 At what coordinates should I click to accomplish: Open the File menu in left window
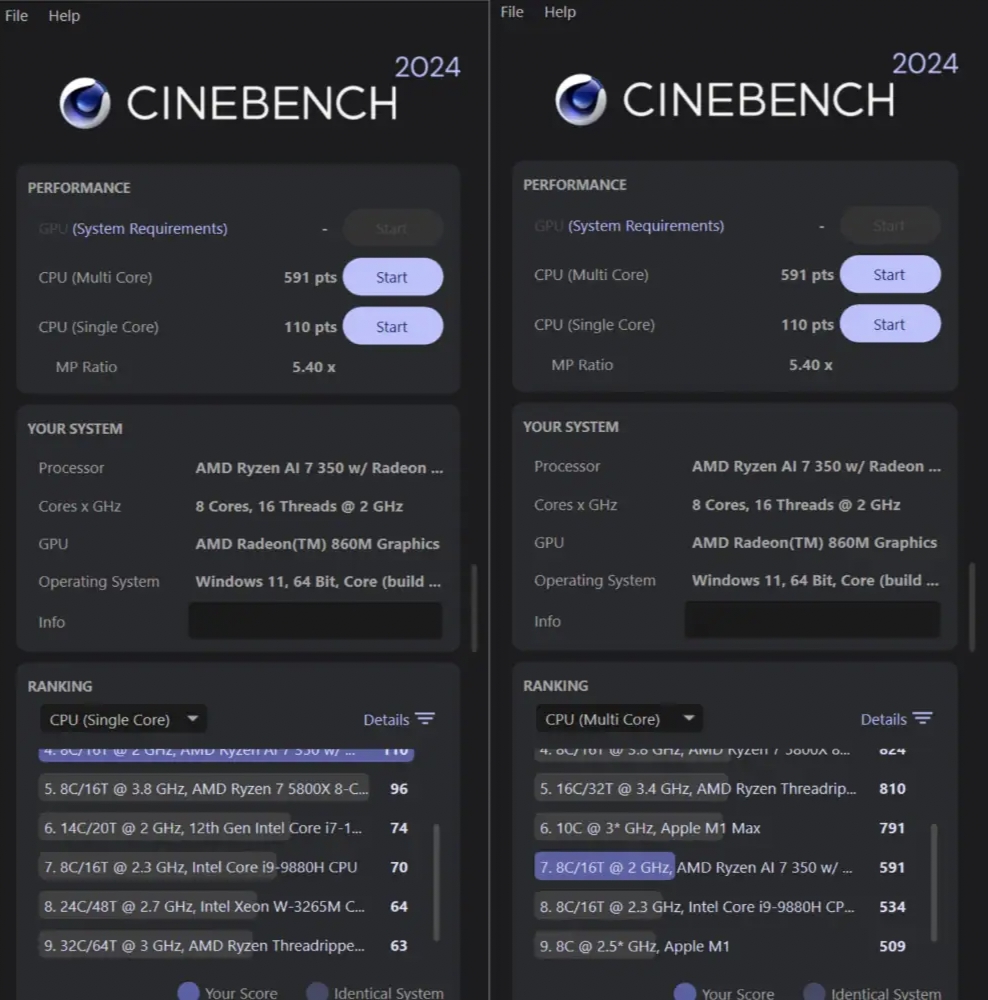pos(17,16)
